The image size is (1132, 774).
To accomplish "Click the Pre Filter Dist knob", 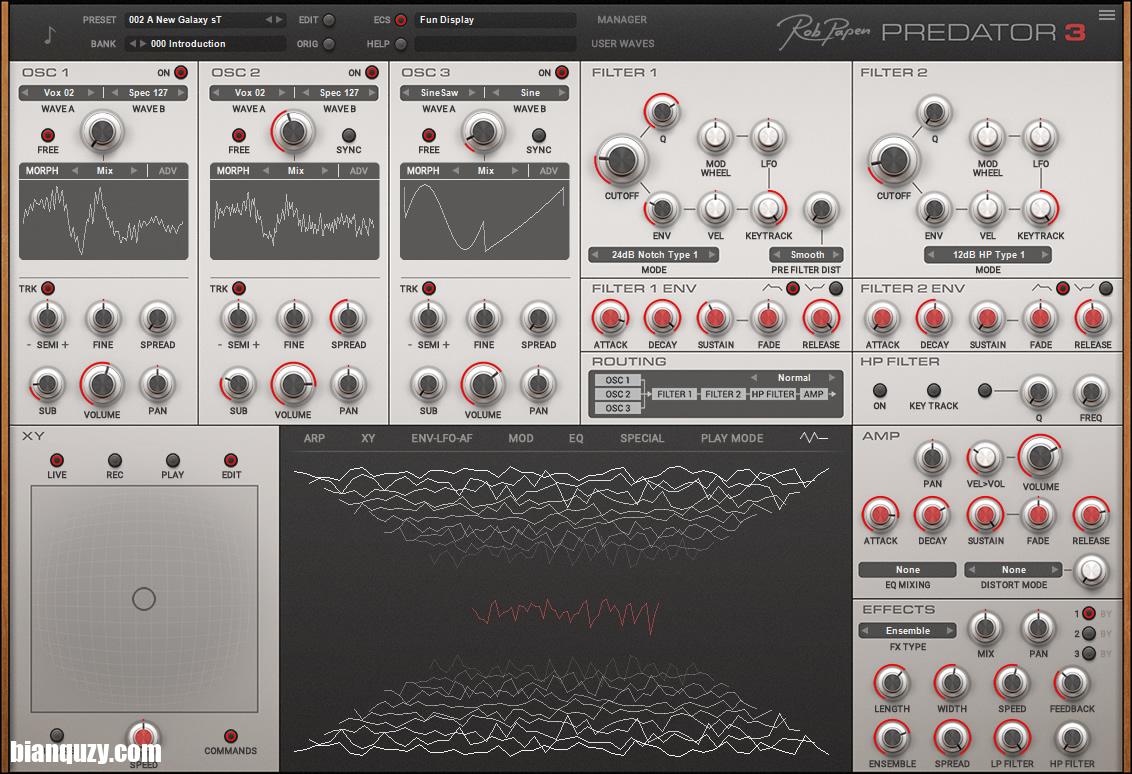I will [821, 209].
